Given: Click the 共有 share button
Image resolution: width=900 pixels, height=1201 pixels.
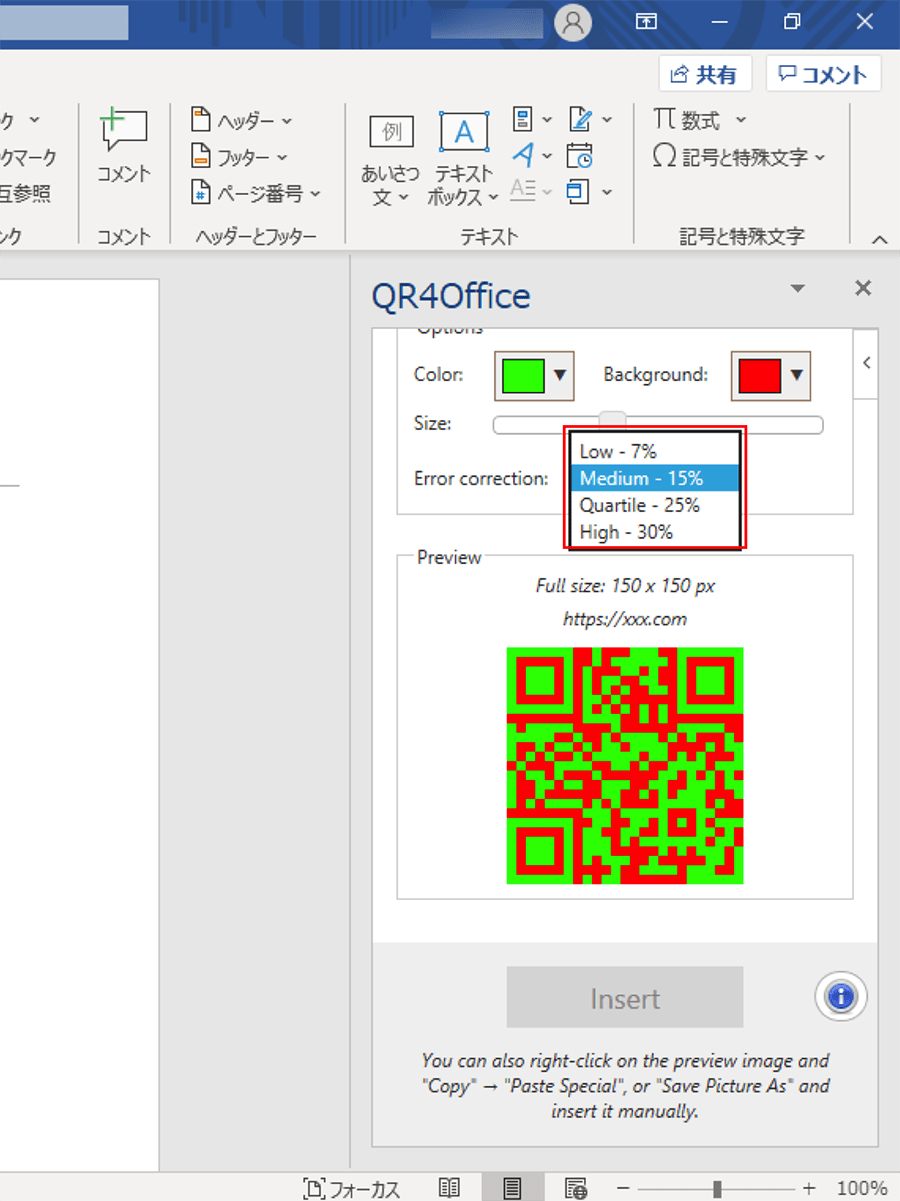Looking at the screenshot, I should pos(706,74).
